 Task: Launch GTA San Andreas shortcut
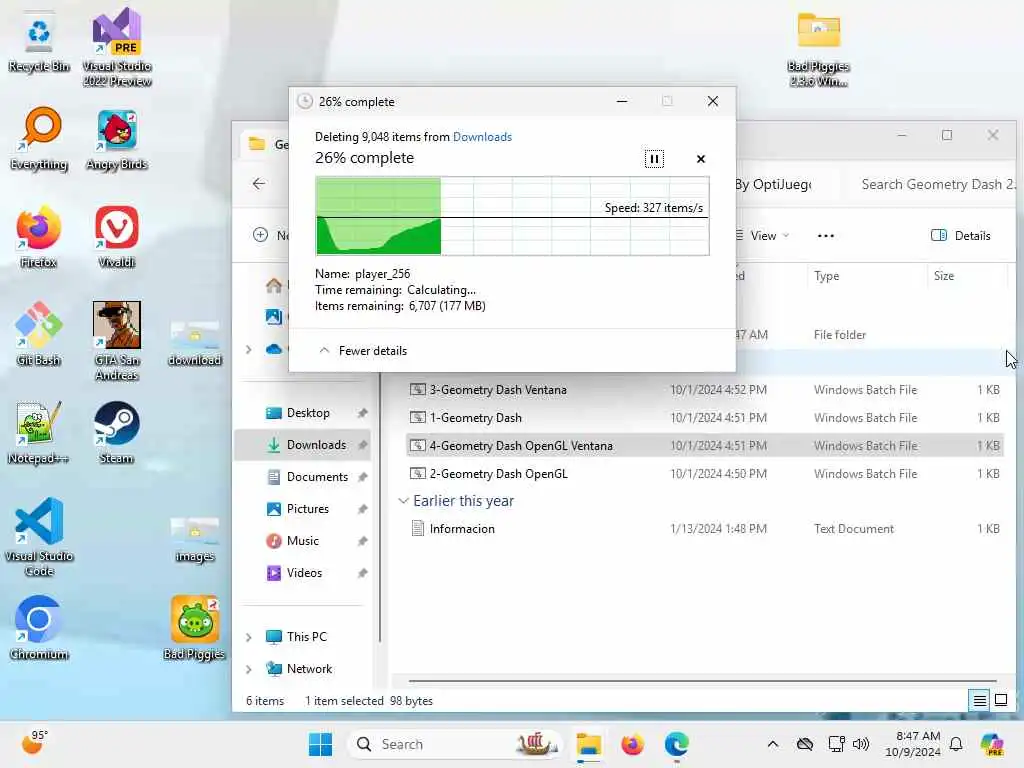click(x=117, y=342)
